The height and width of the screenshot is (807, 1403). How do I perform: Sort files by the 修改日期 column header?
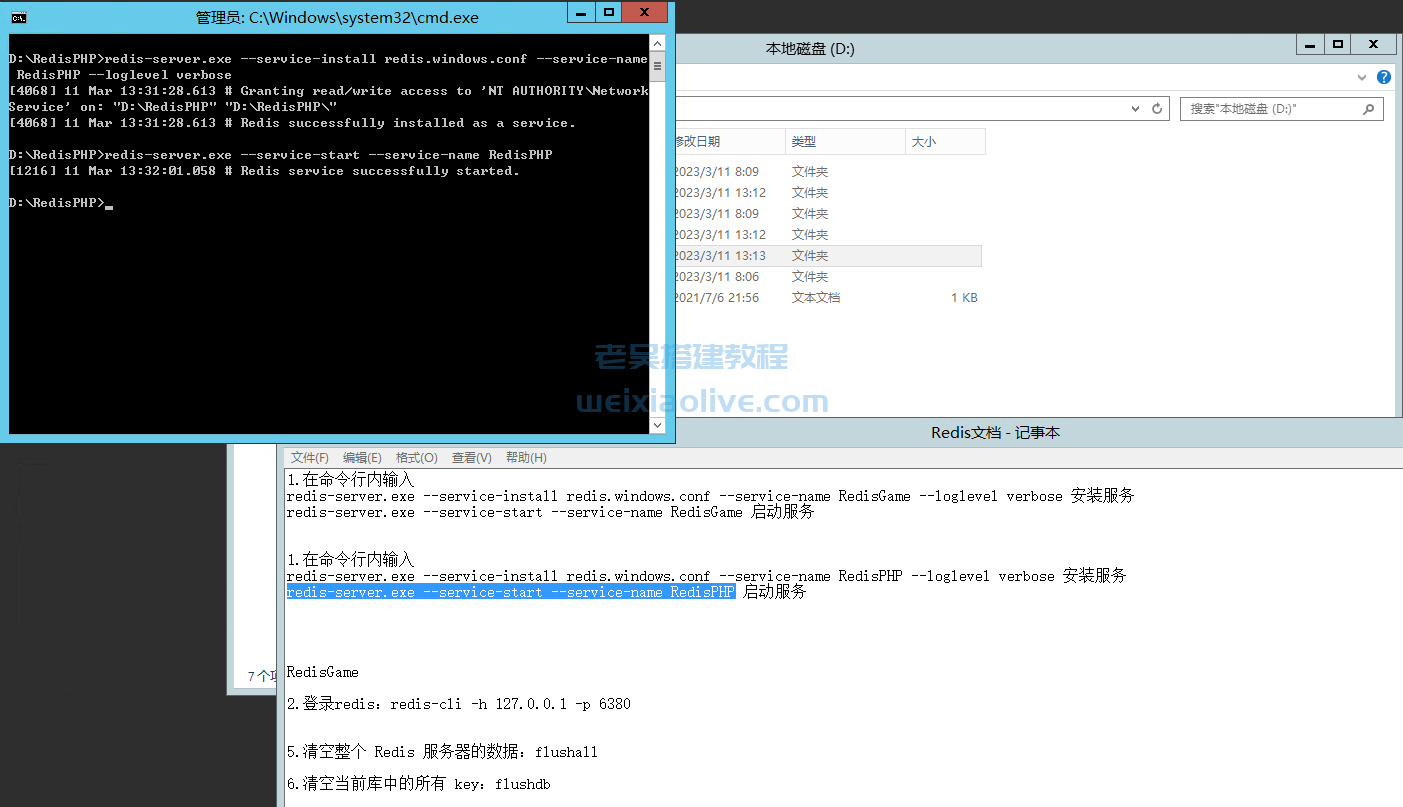[729, 141]
